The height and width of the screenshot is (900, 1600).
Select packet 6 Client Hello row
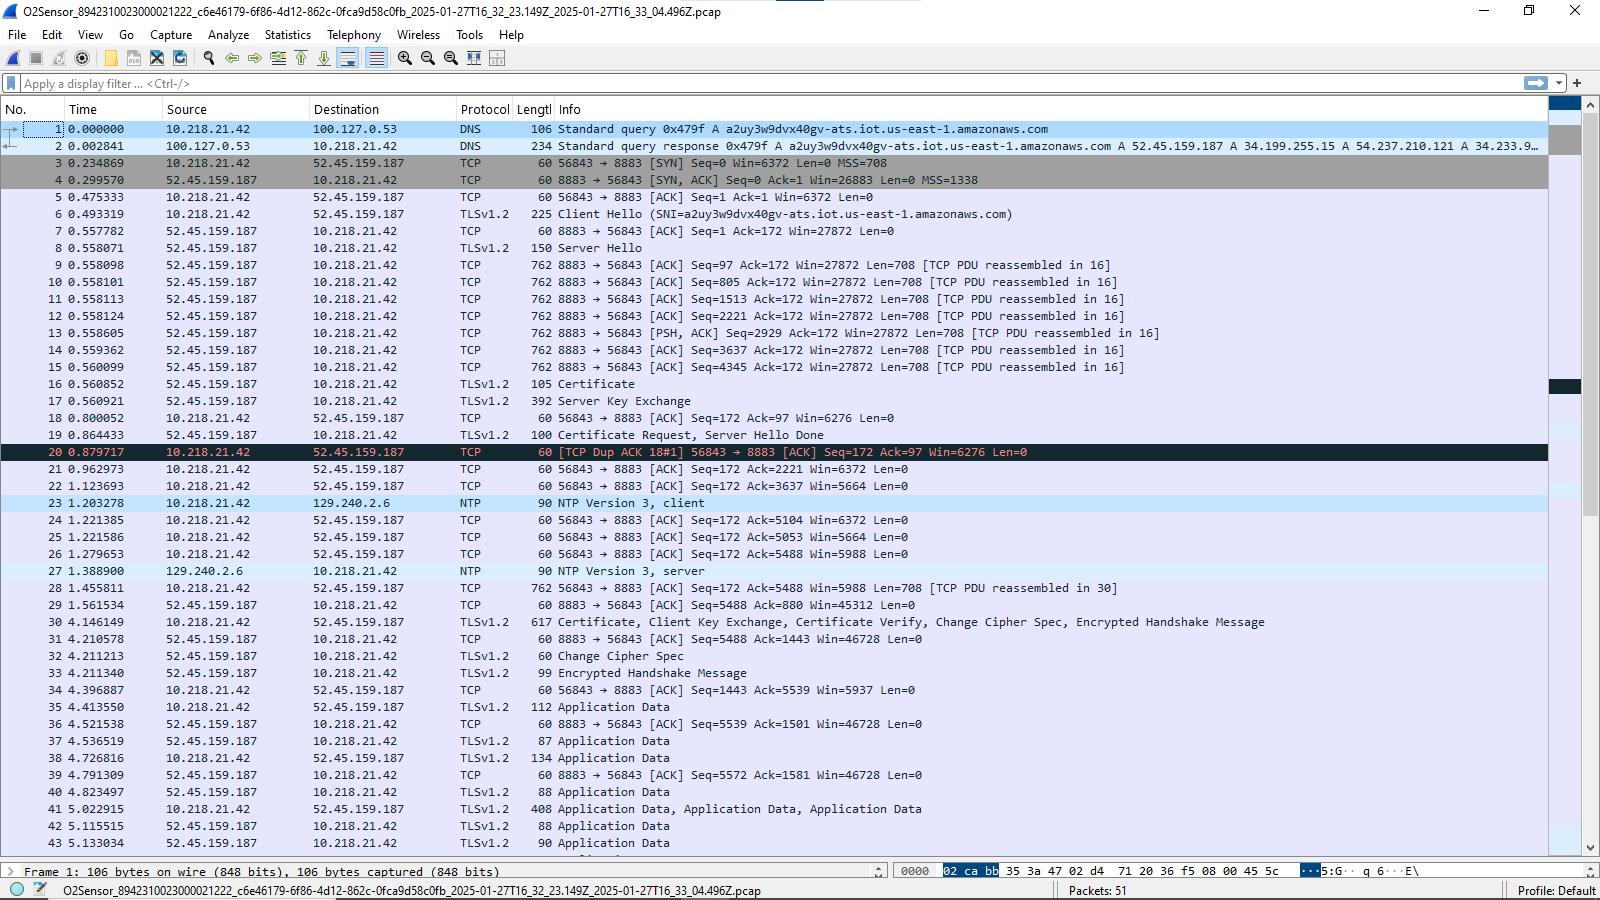774,214
